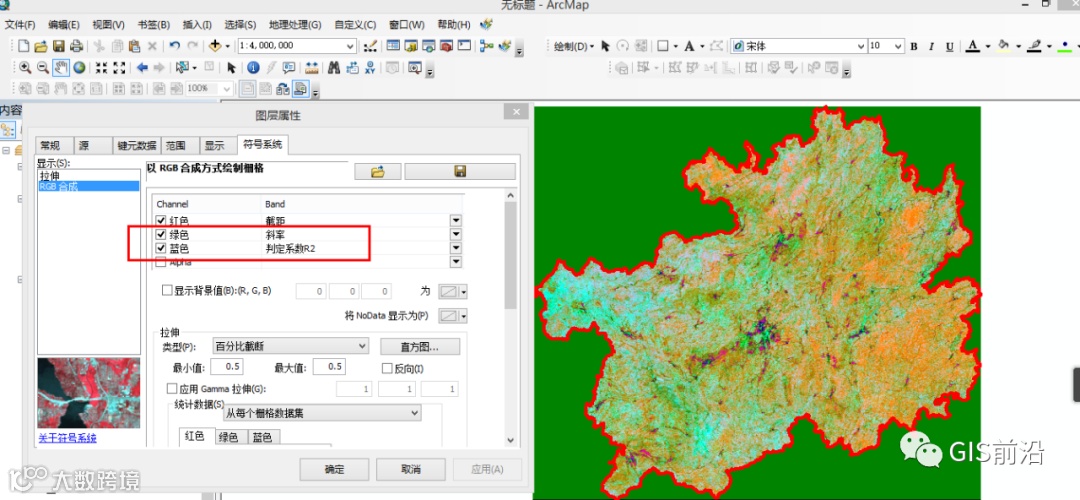Open the Catalog window icon
This screenshot has height=500, width=1080.
click(x=411, y=46)
